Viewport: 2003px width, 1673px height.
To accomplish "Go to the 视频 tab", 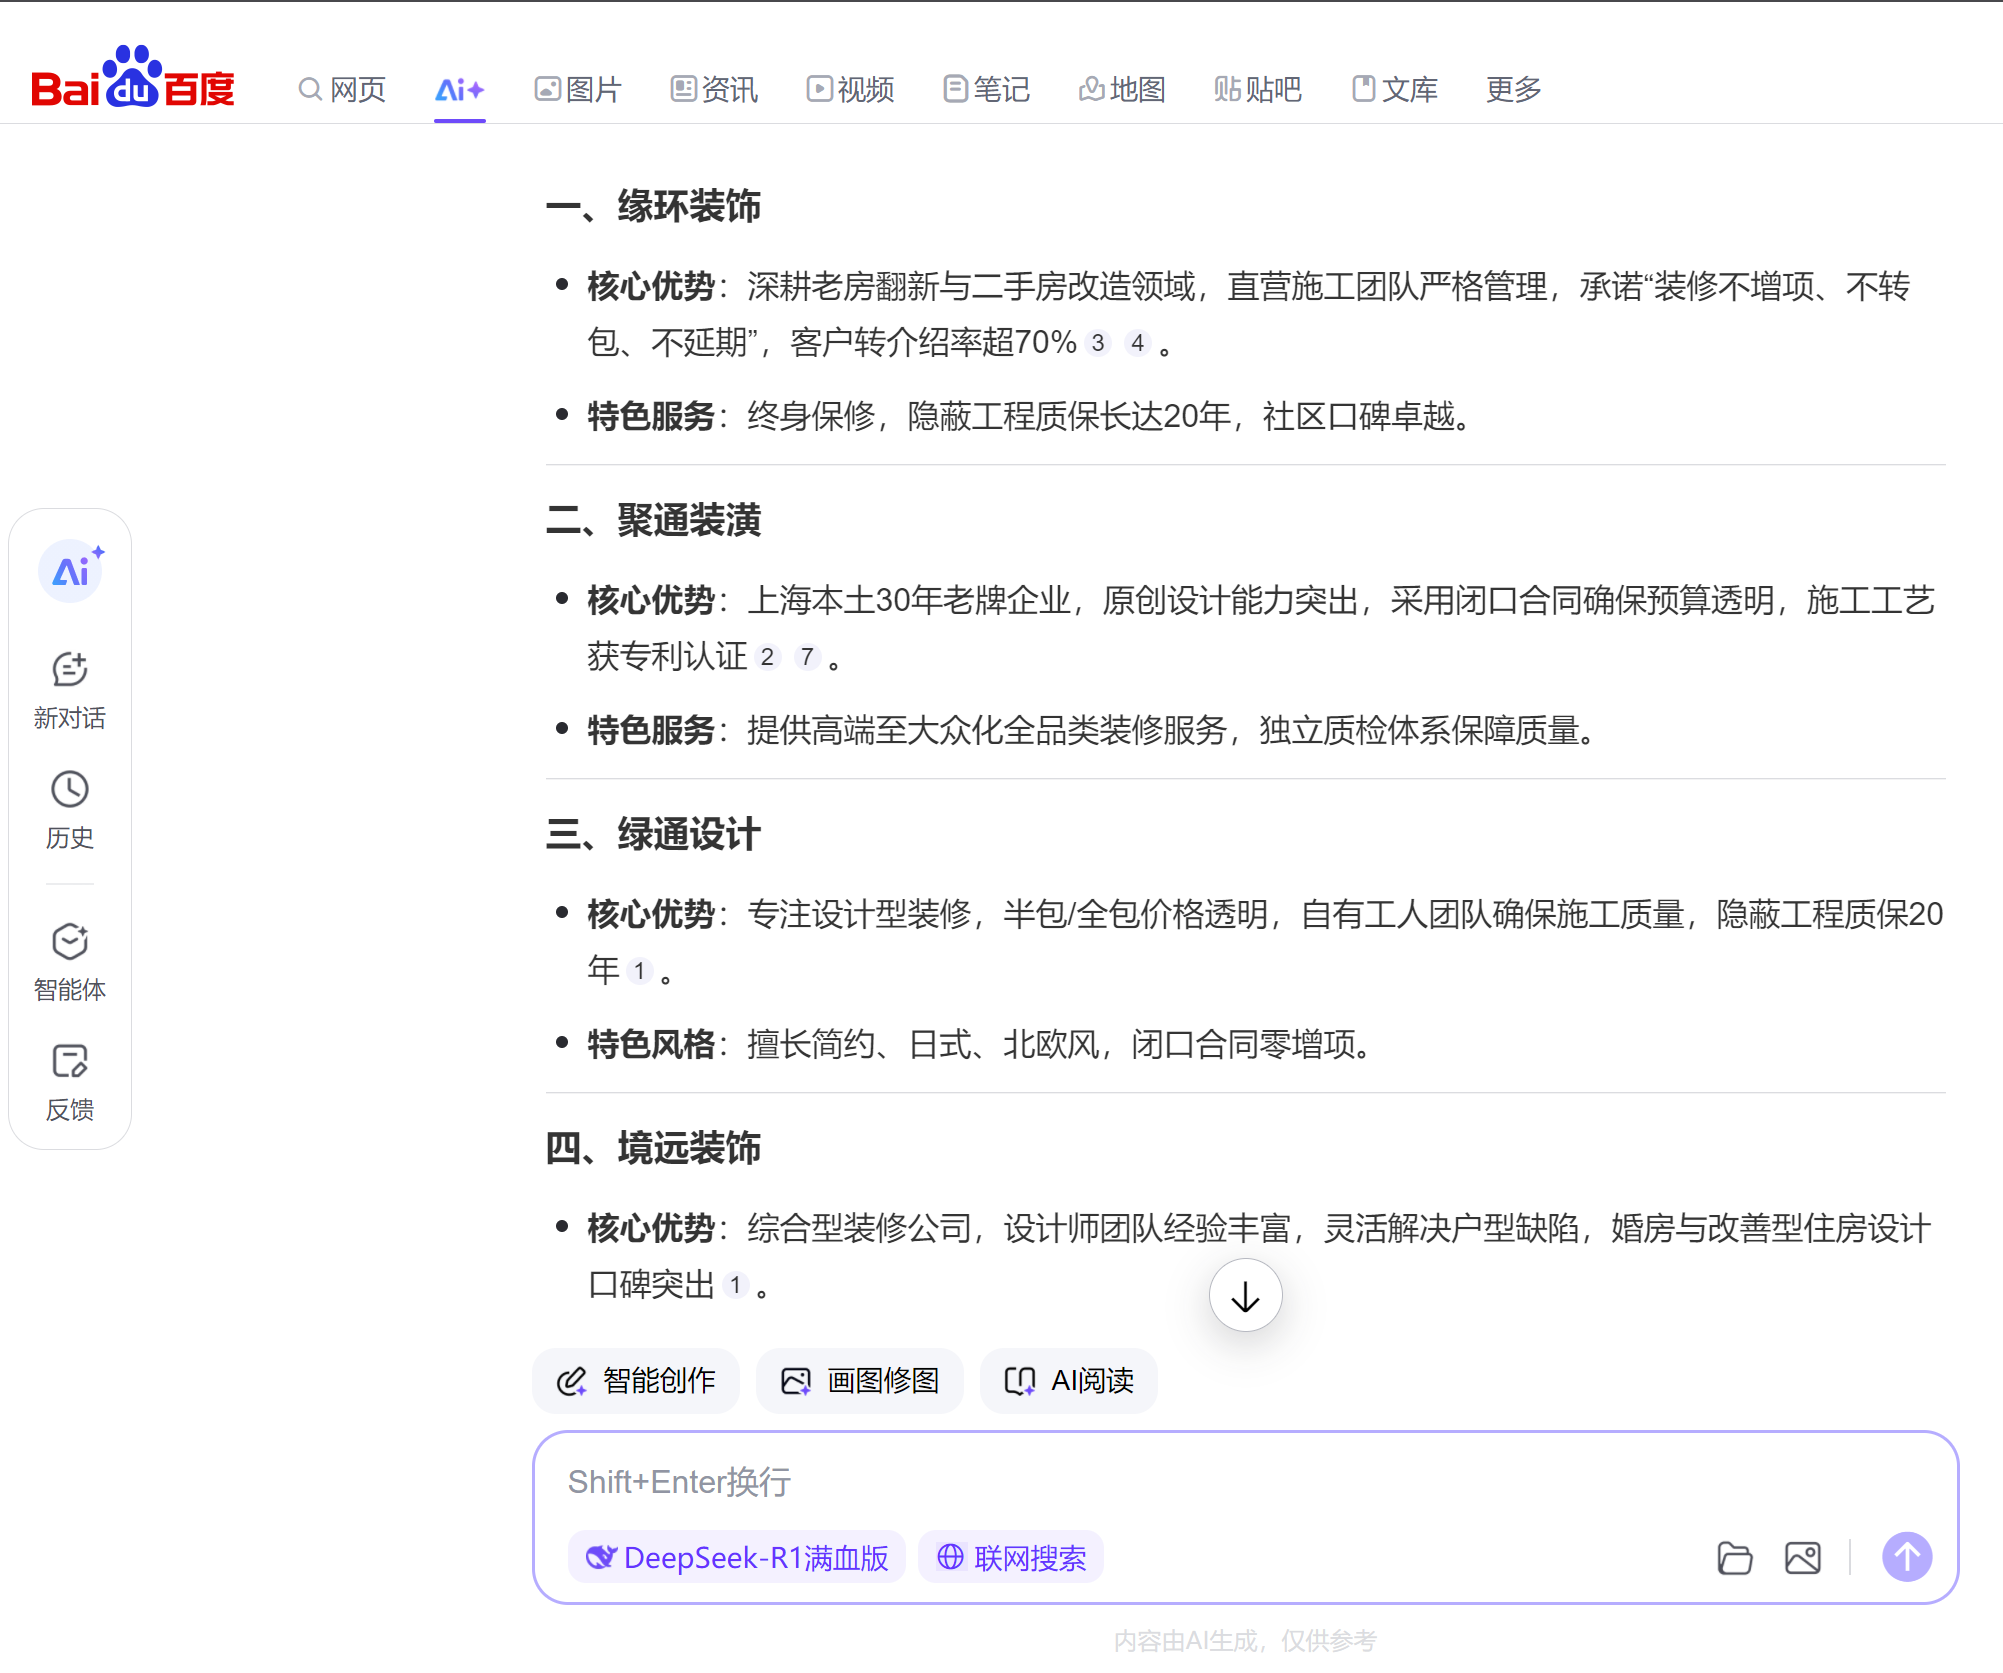I will coord(850,90).
